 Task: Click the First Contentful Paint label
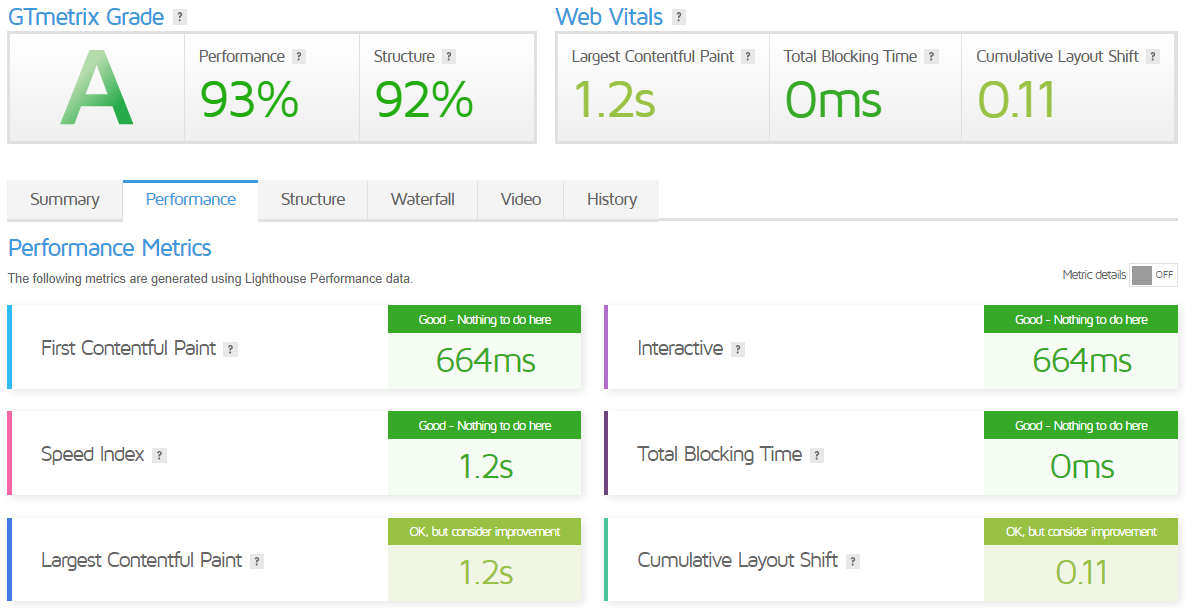(x=128, y=349)
